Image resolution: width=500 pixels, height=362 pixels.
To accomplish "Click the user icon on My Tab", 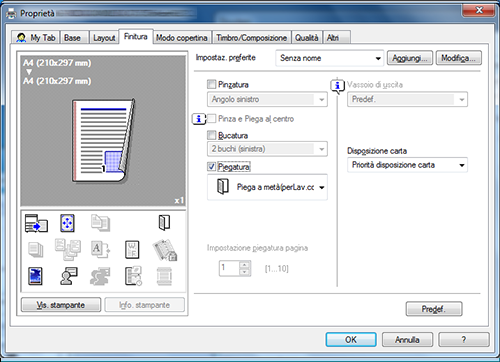I will 21,38.
